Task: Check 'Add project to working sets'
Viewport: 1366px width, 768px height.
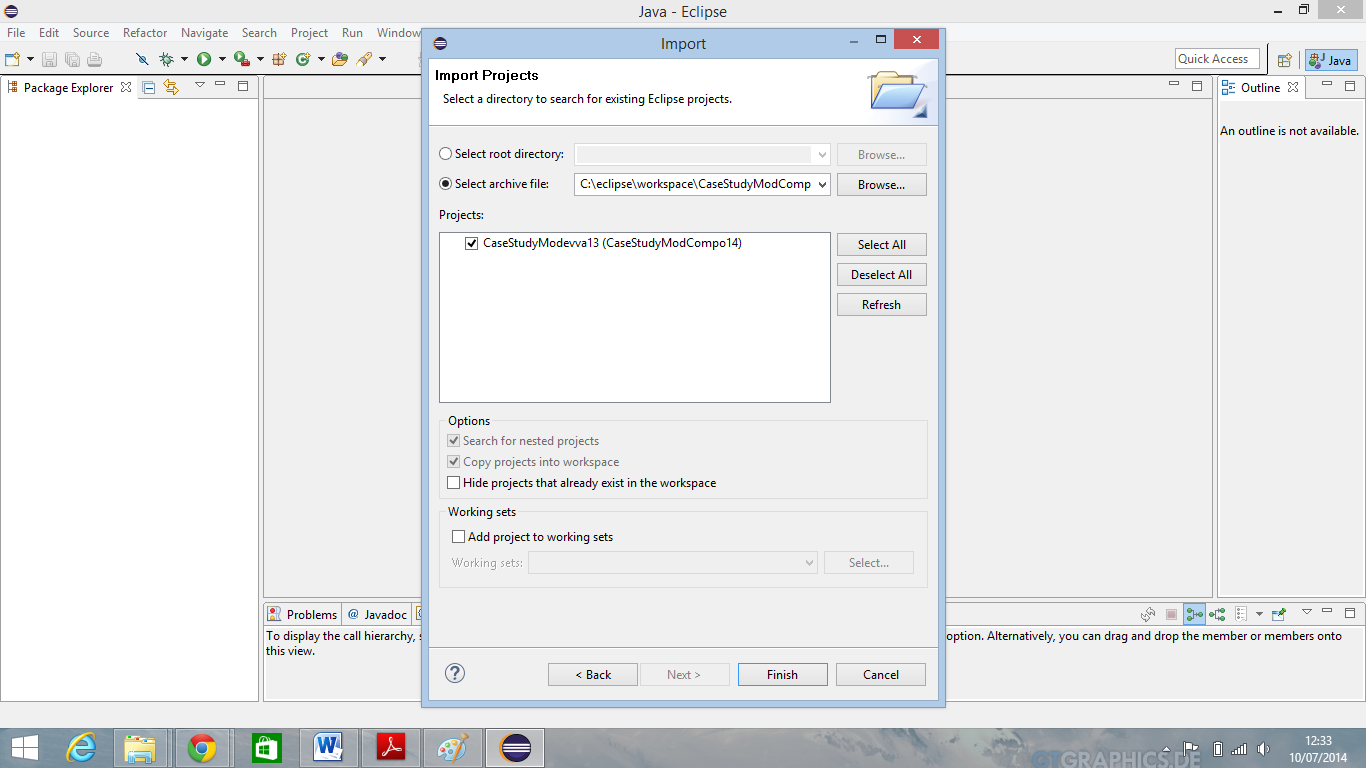Action: (459, 537)
